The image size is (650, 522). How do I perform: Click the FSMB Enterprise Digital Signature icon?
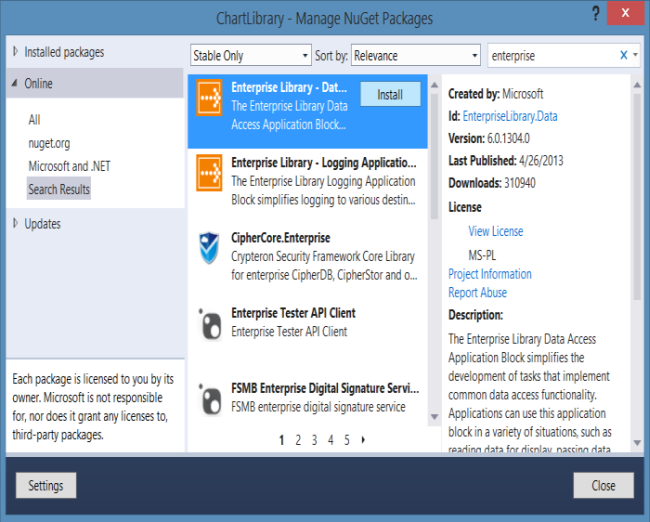pyautogui.click(x=211, y=399)
